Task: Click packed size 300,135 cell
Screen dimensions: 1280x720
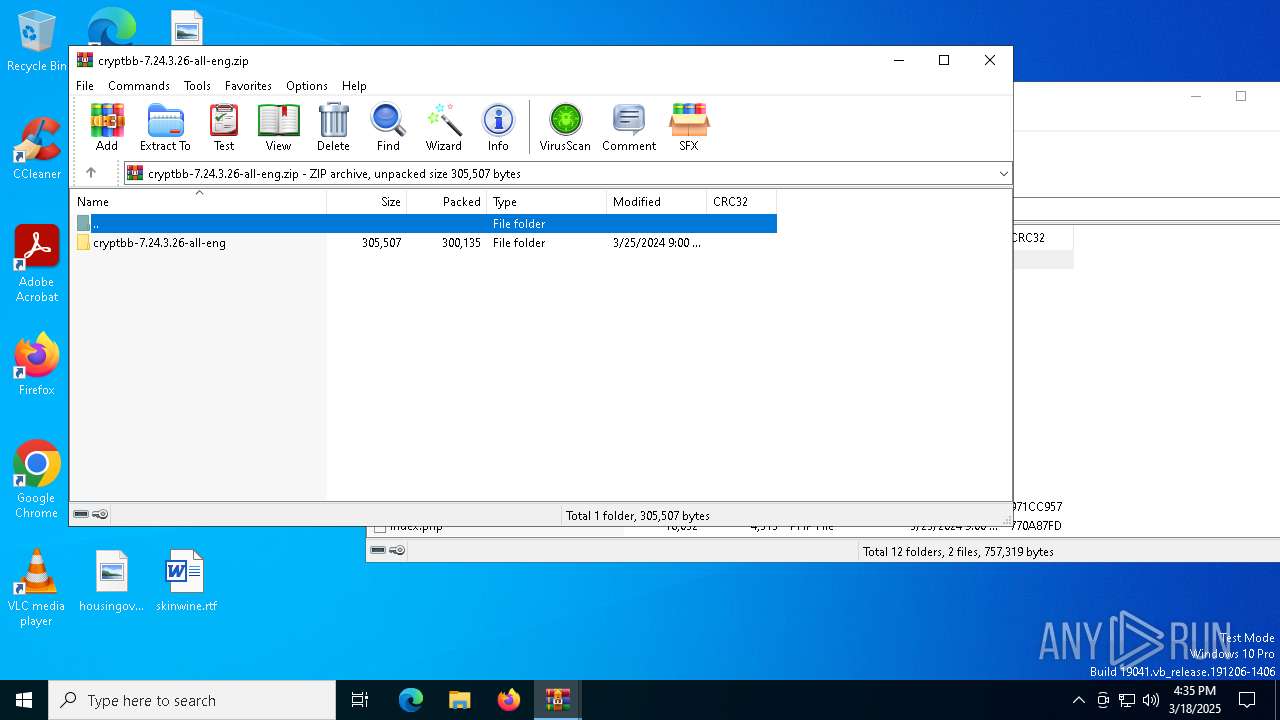Action: [461, 243]
